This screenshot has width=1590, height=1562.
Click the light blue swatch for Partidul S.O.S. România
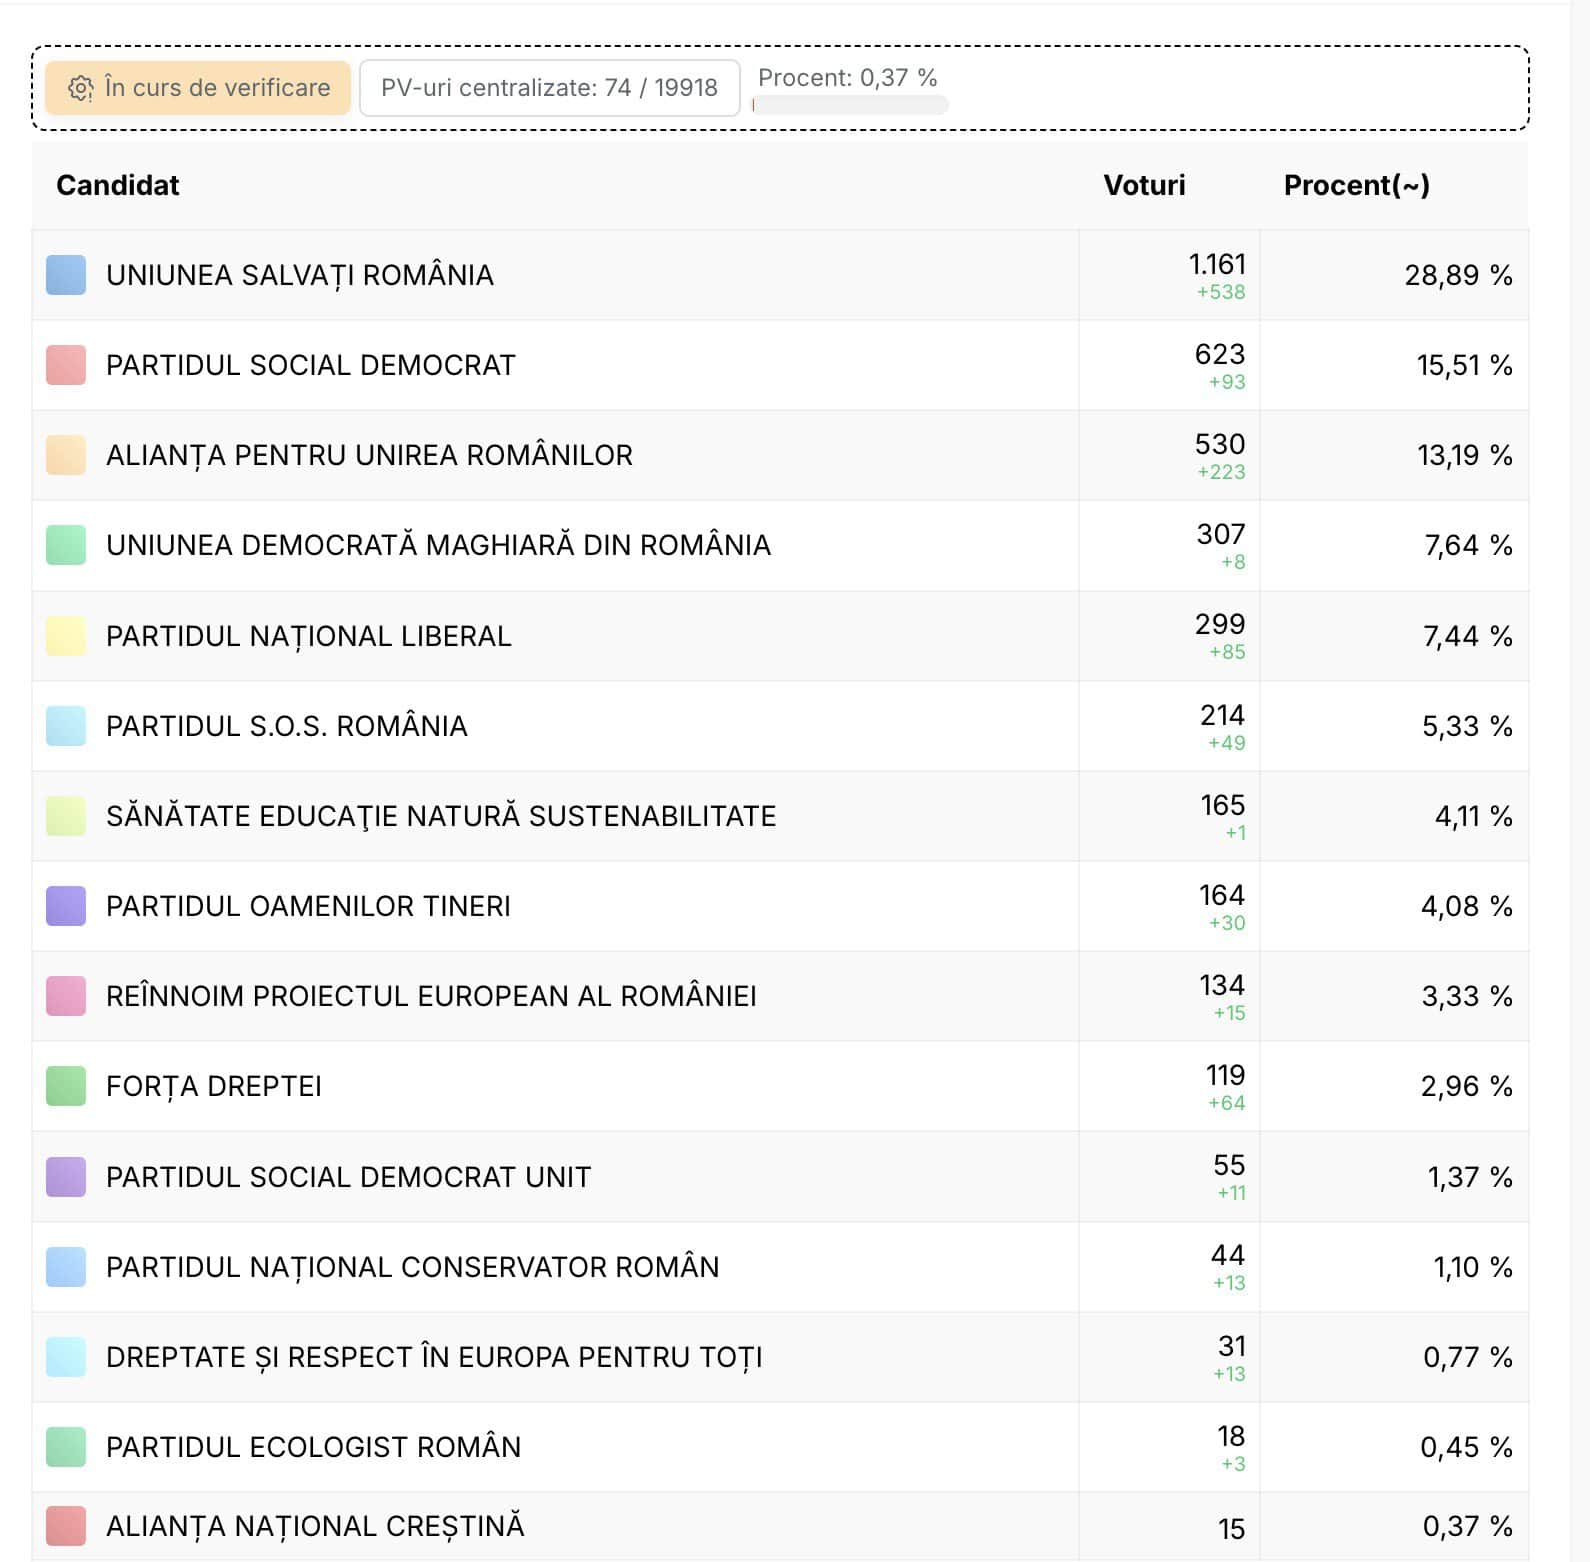pyautogui.click(x=66, y=726)
